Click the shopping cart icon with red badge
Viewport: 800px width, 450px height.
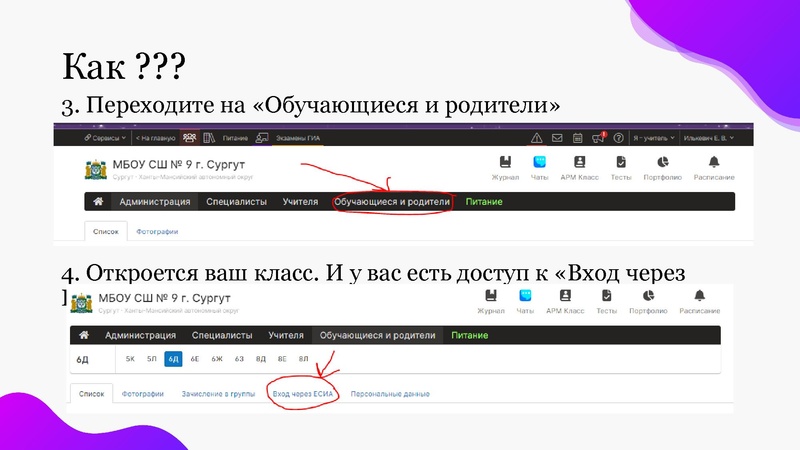(x=598, y=138)
